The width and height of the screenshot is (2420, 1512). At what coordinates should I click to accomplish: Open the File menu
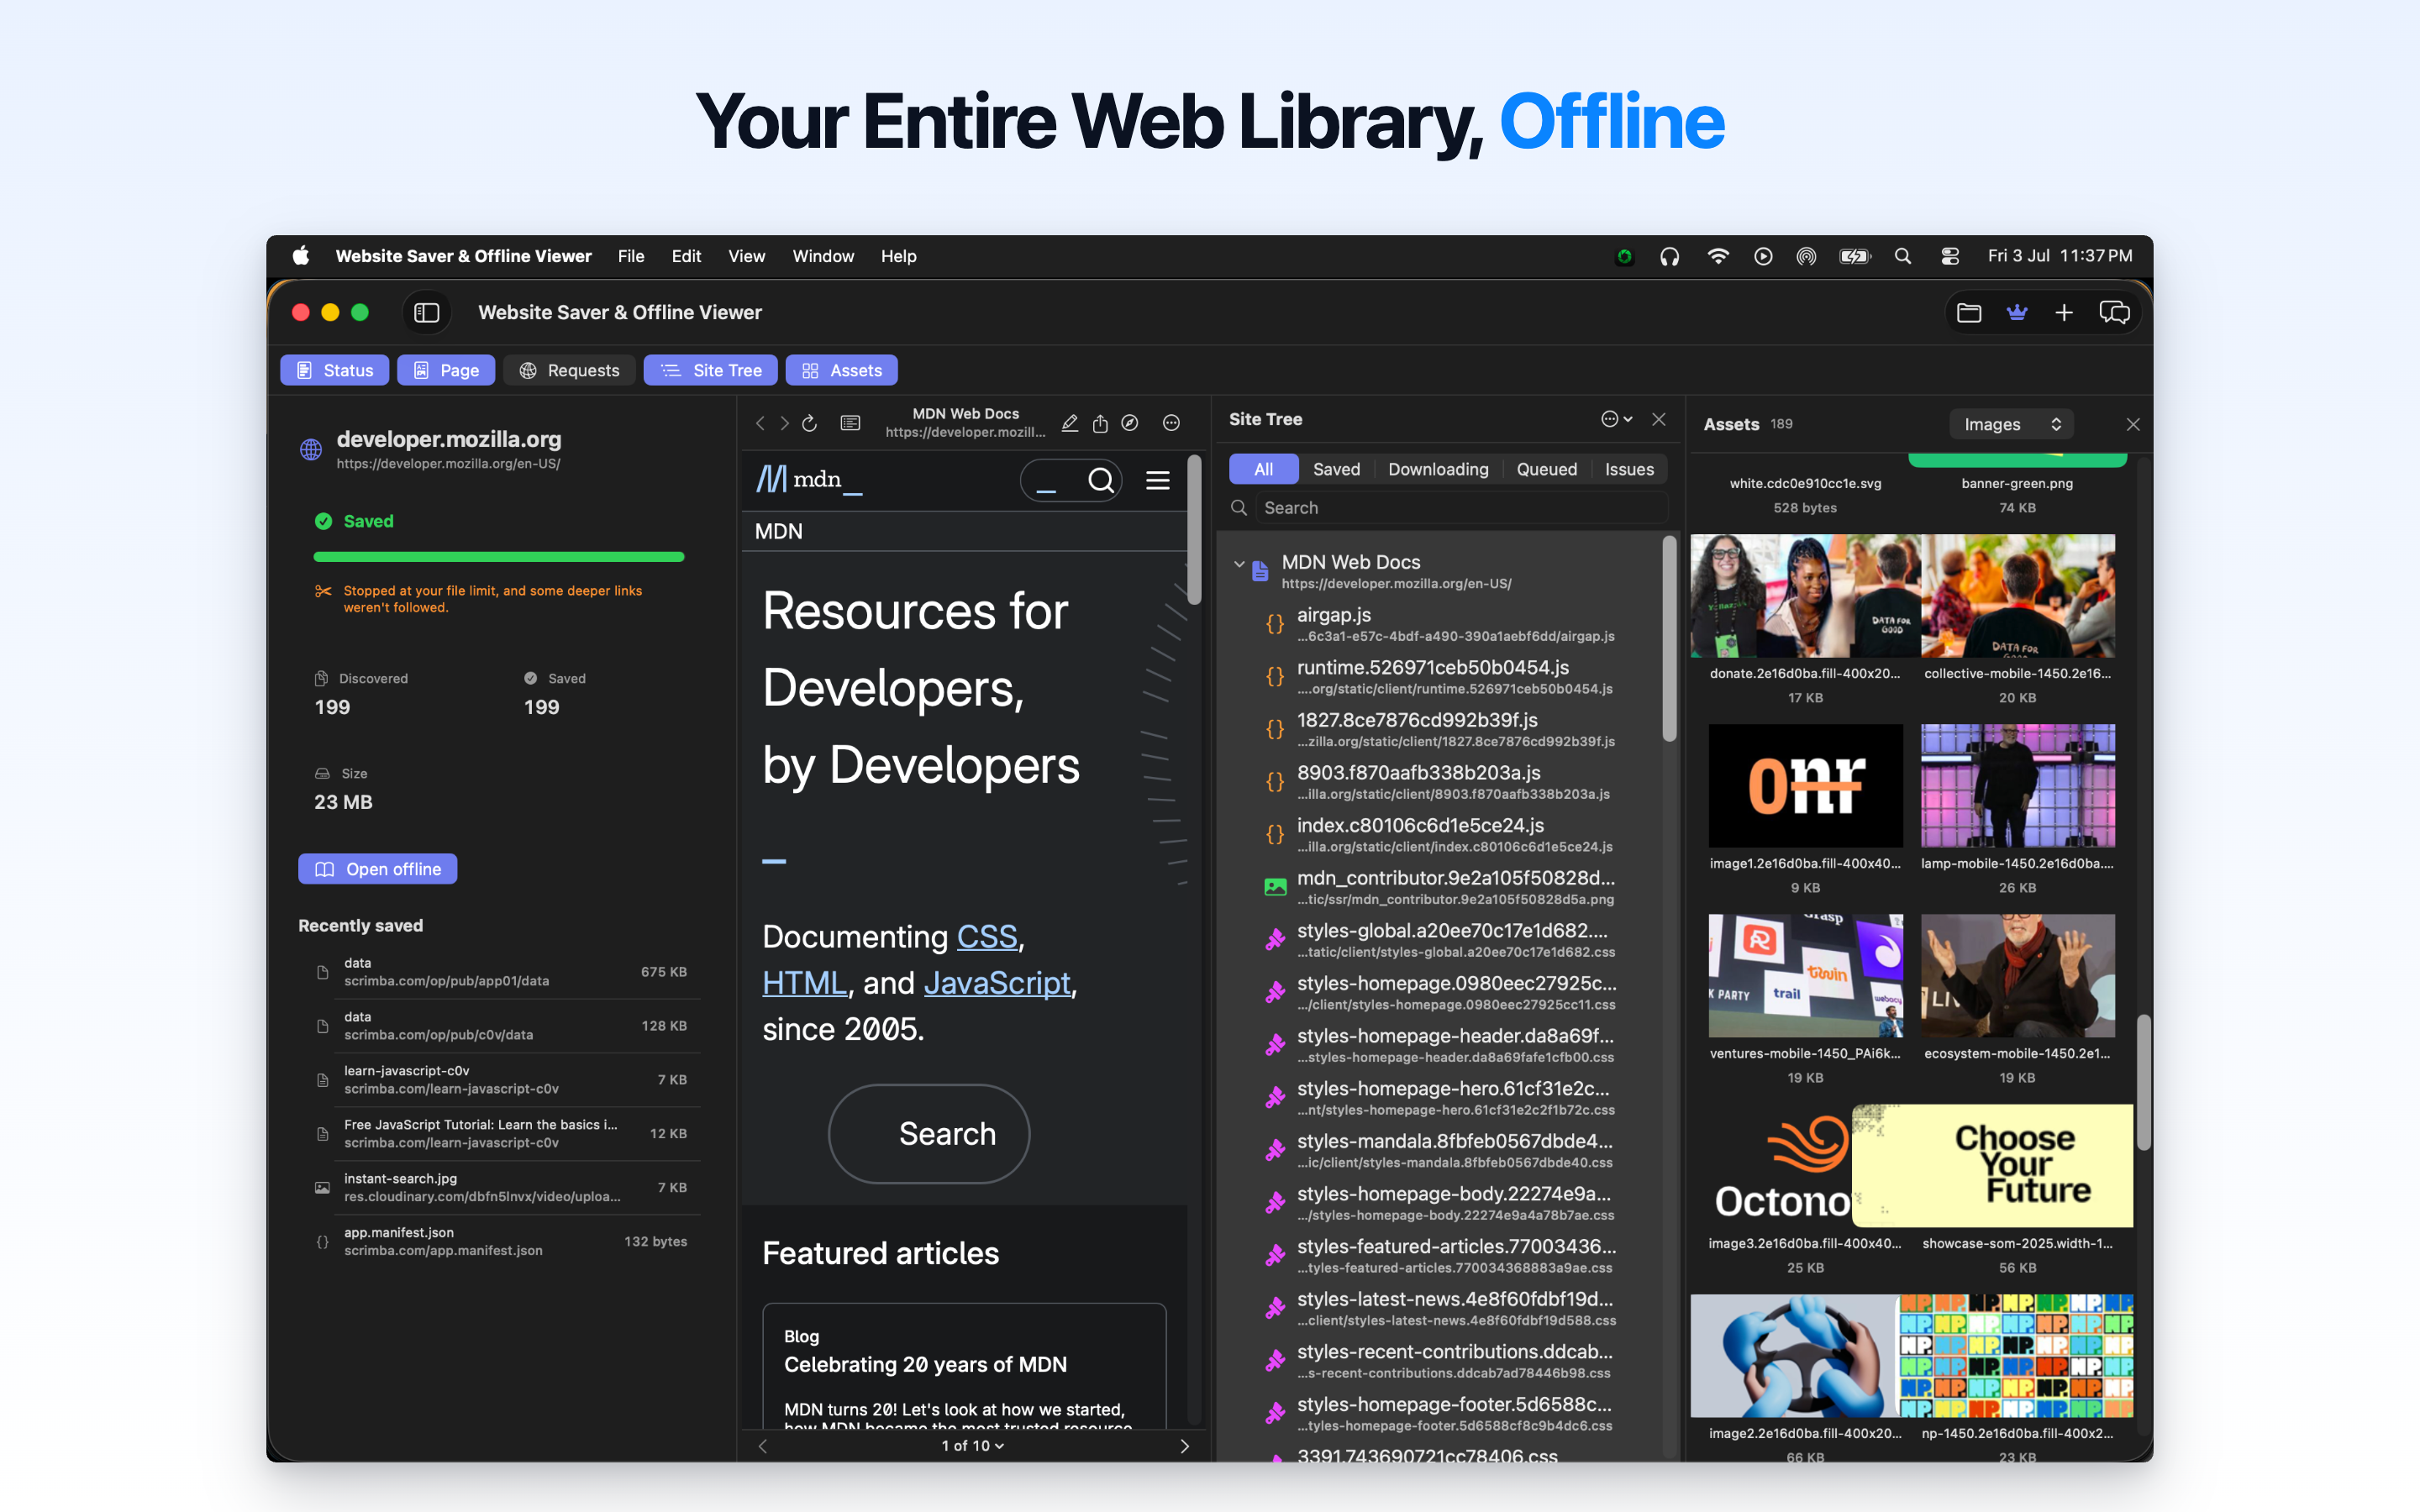point(631,256)
